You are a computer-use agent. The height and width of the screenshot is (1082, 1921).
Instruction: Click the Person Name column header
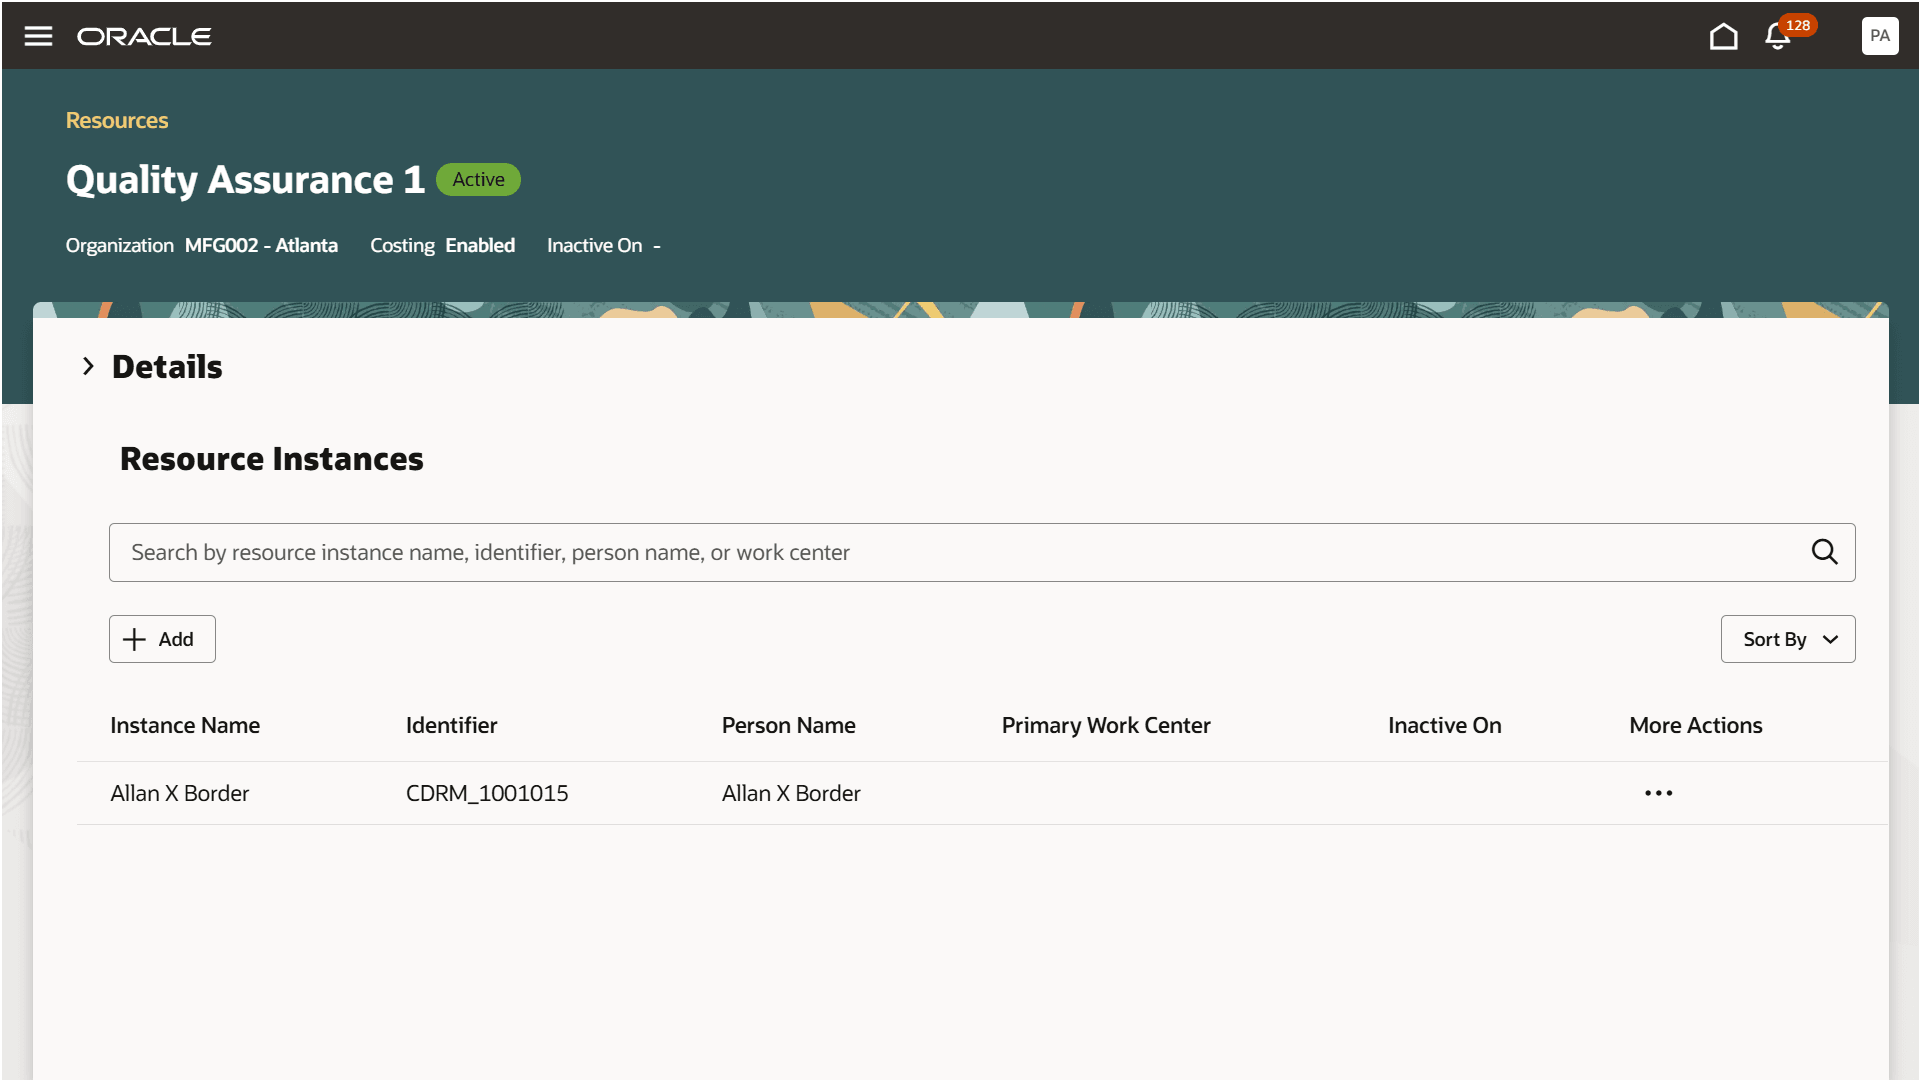788,725
